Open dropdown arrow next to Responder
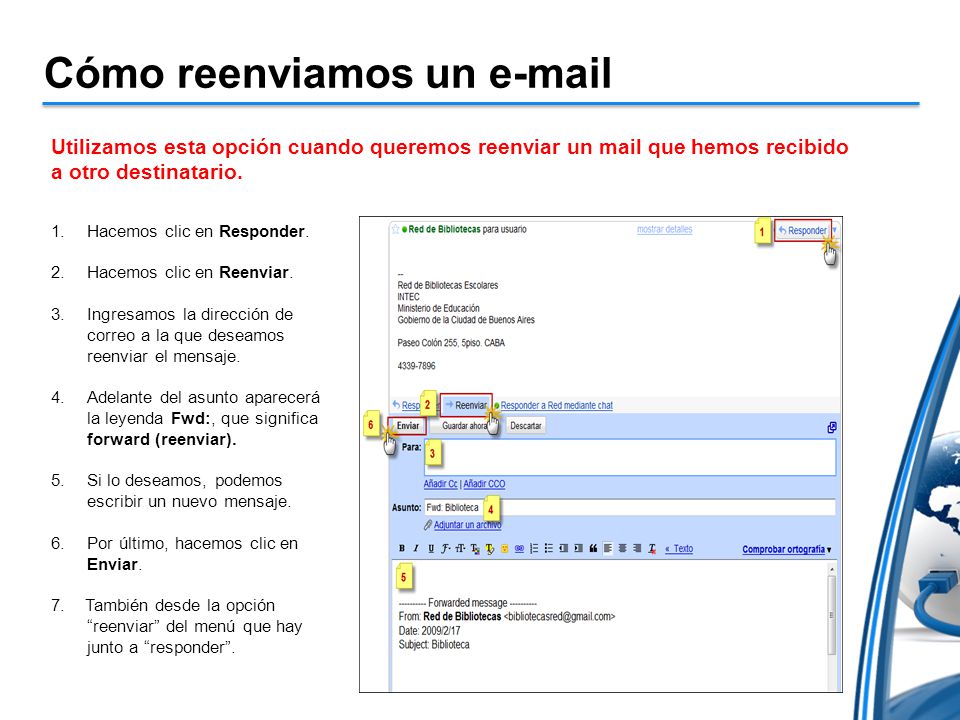Viewport: 960px width, 720px height. [835, 230]
